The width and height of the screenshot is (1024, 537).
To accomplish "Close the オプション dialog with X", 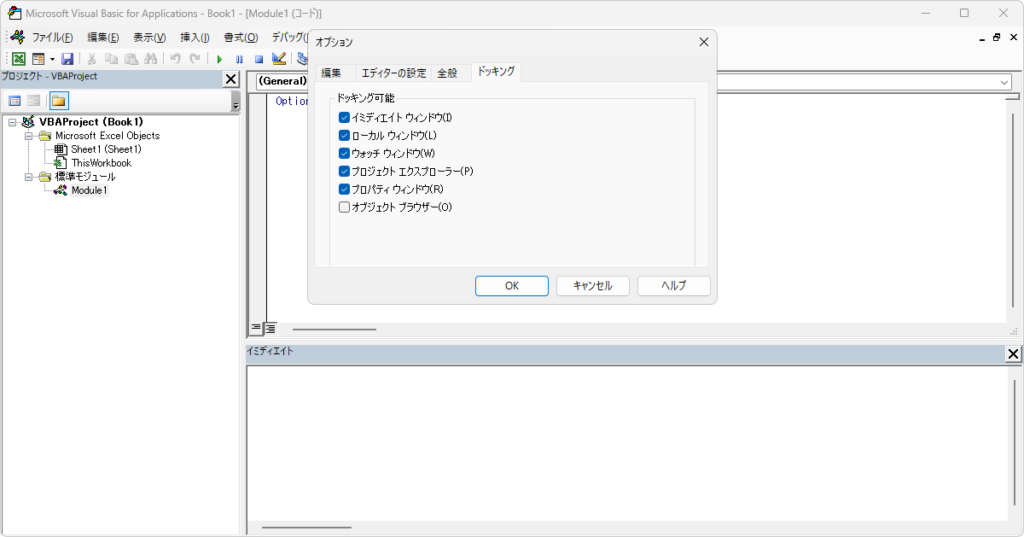I will pyautogui.click(x=703, y=42).
